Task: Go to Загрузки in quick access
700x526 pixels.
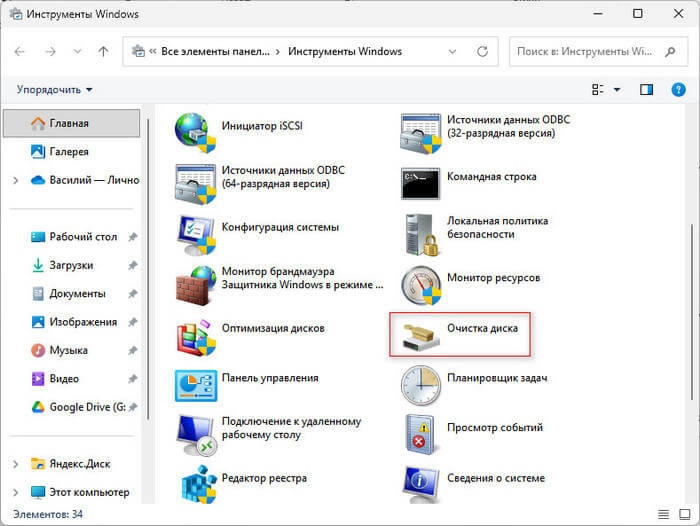Action: (x=71, y=266)
